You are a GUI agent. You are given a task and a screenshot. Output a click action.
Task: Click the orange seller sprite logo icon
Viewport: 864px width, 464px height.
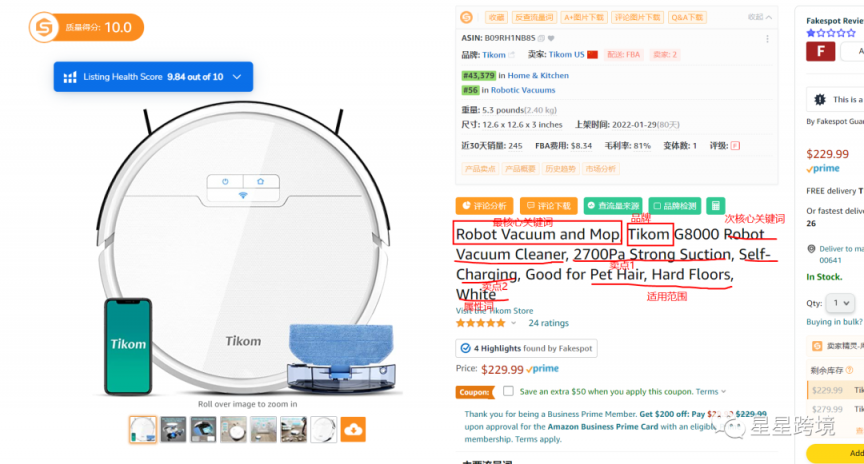coord(467,18)
